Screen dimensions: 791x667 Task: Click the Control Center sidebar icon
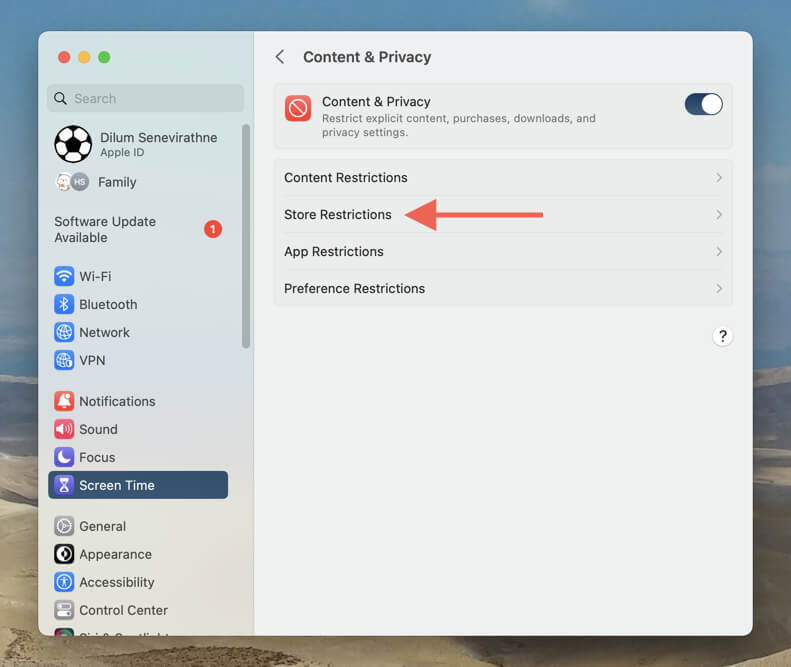tap(64, 610)
